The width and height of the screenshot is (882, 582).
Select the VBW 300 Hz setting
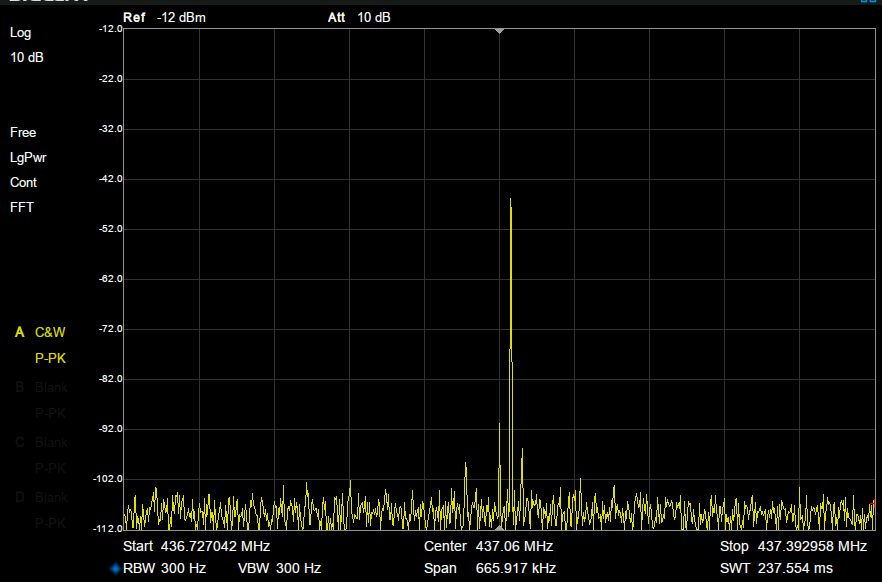pos(279,569)
